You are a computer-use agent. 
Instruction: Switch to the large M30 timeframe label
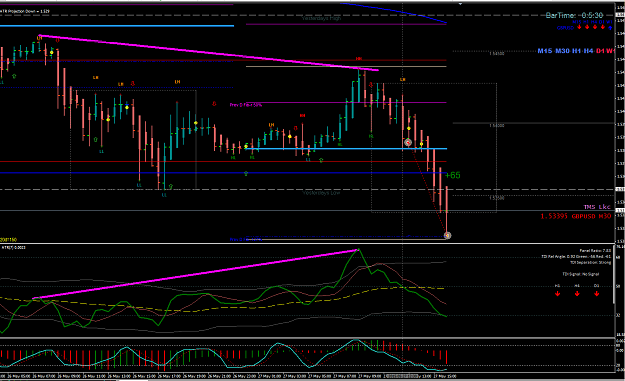pyautogui.click(x=562, y=51)
